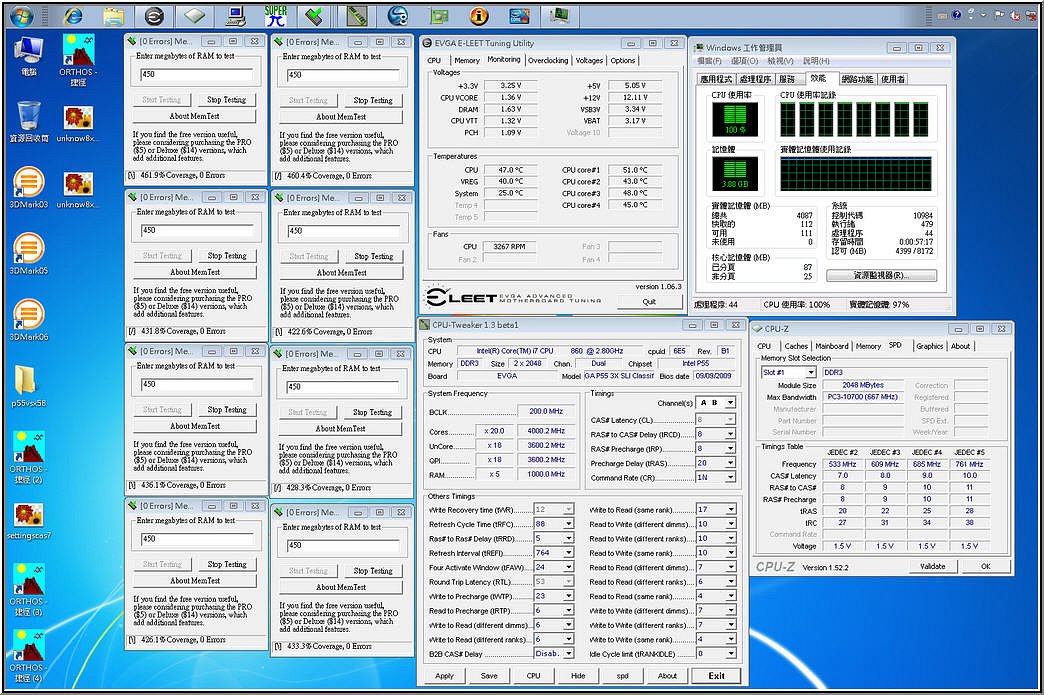This screenshot has width=1044, height=695.
Task: Switch to the Overclocking tab in E-LEET
Action: click(548, 61)
